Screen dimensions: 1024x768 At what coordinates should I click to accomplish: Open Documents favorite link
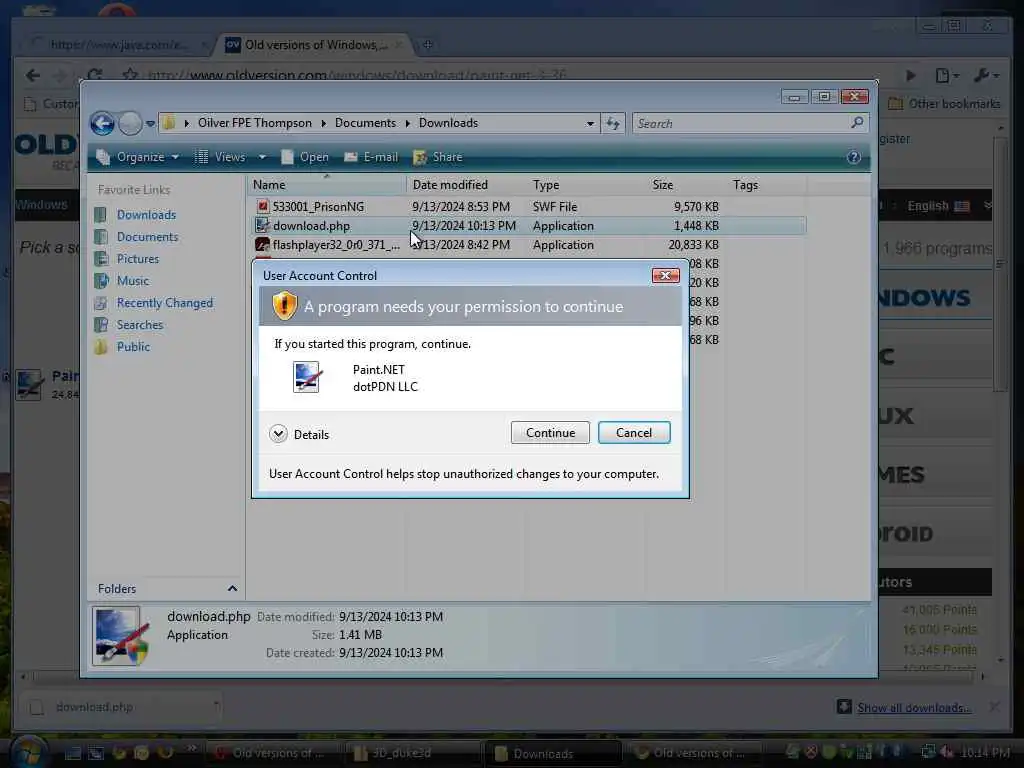tap(147, 236)
